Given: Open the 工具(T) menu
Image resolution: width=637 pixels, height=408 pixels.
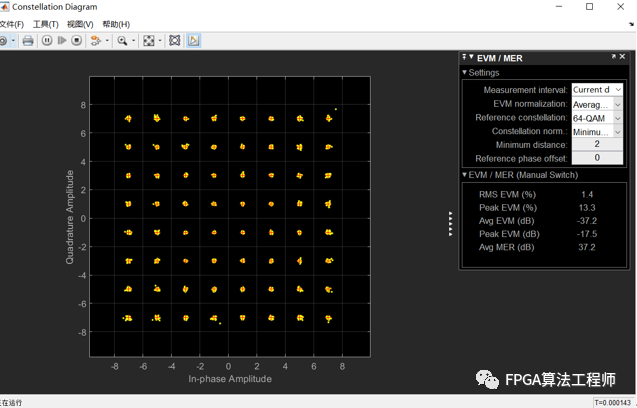Looking at the screenshot, I should point(45,24).
